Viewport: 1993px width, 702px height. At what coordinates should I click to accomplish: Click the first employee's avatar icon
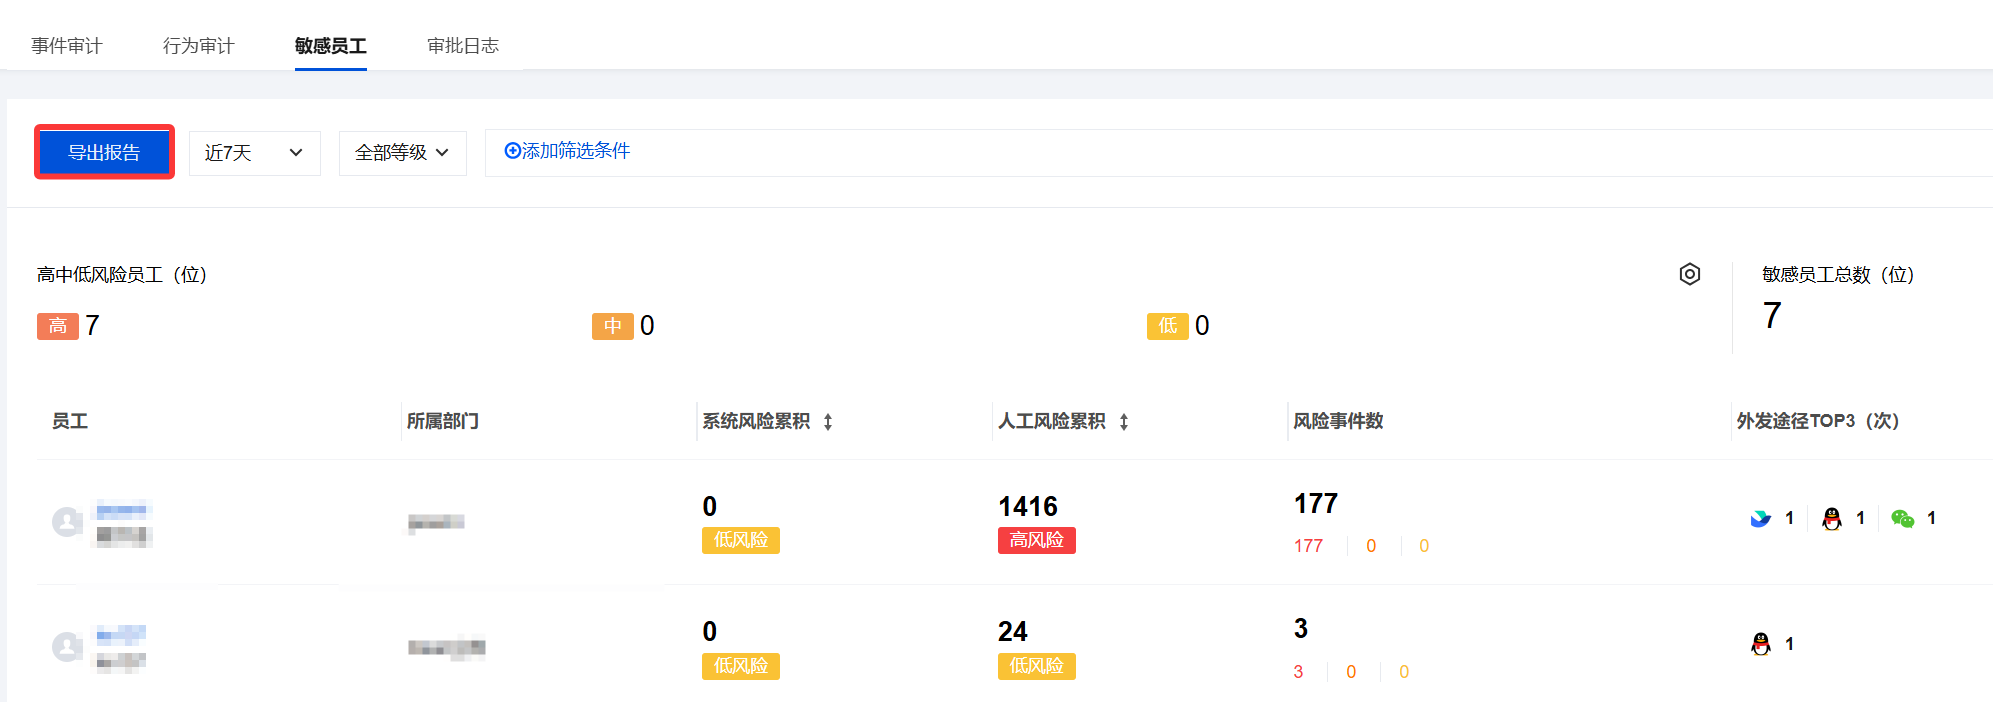click(67, 522)
